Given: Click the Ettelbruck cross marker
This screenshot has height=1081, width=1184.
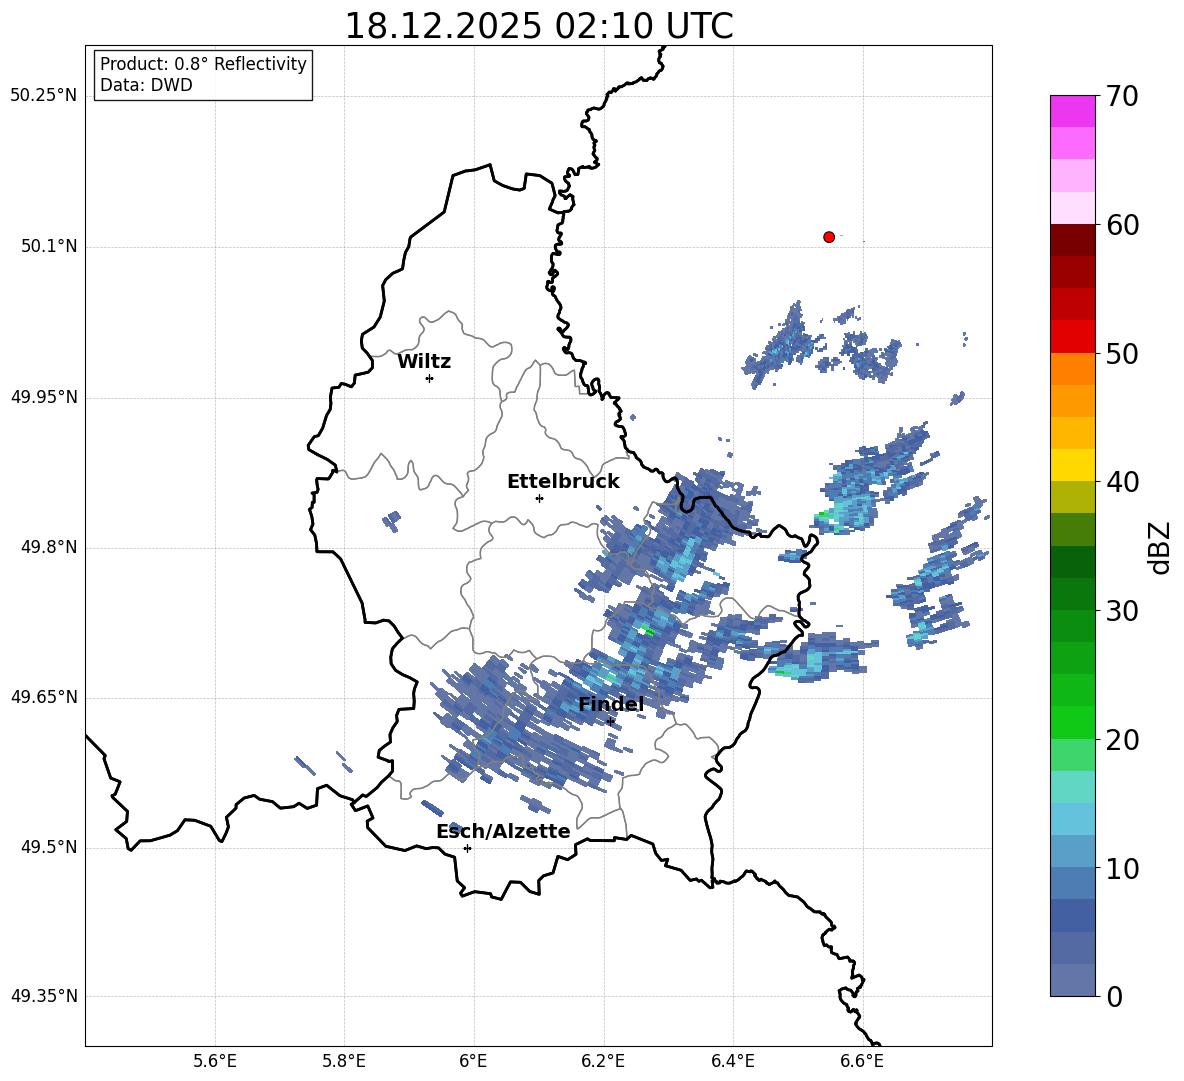Looking at the screenshot, I should [539, 498].
